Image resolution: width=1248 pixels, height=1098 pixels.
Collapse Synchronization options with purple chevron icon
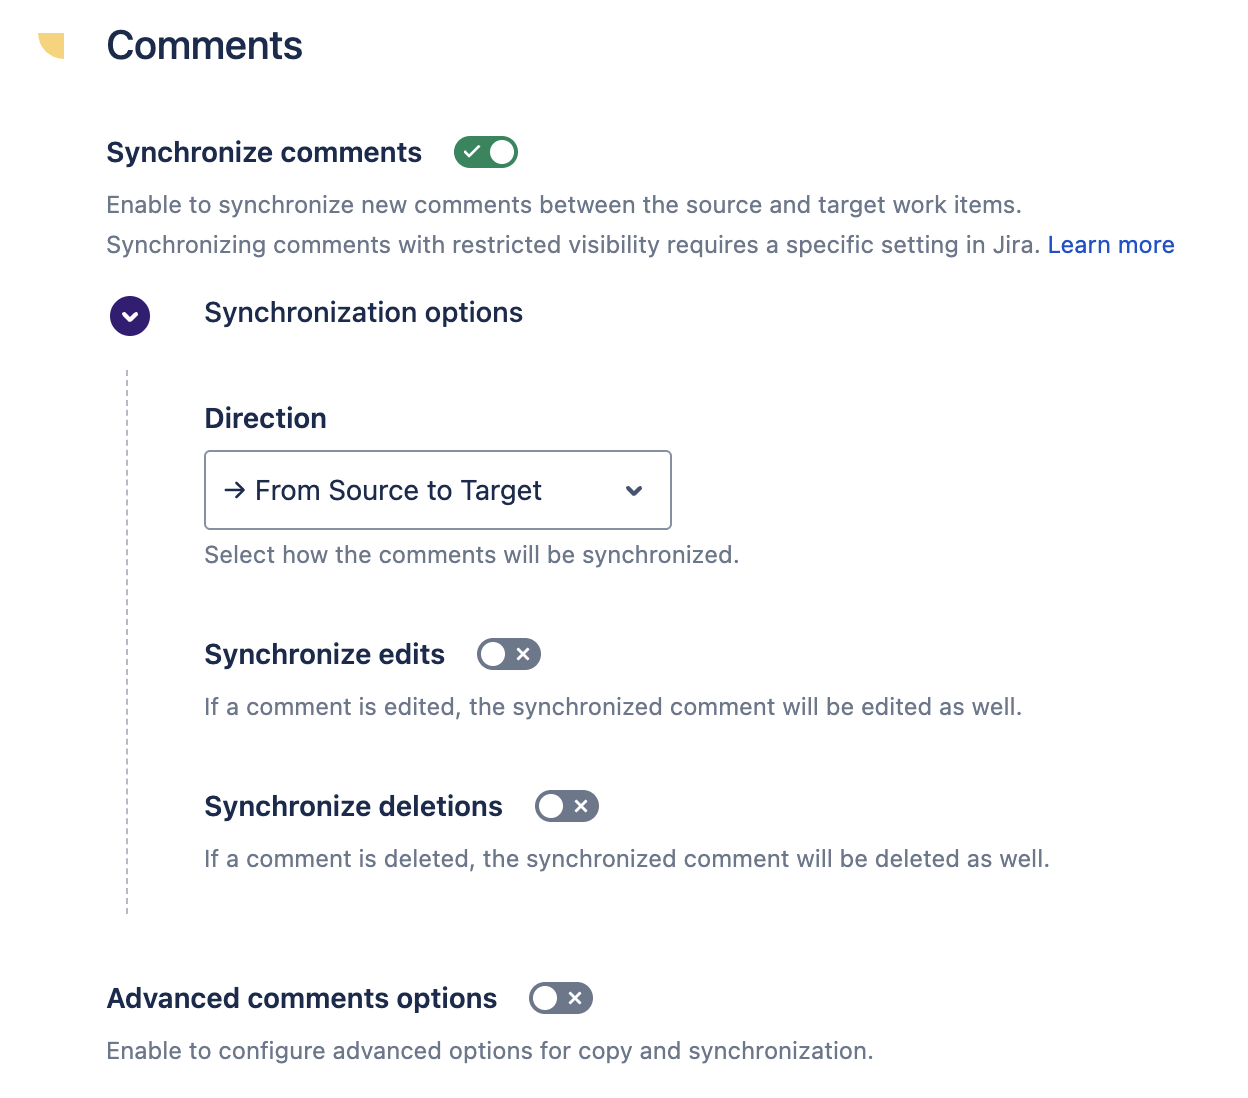(130, 316)
